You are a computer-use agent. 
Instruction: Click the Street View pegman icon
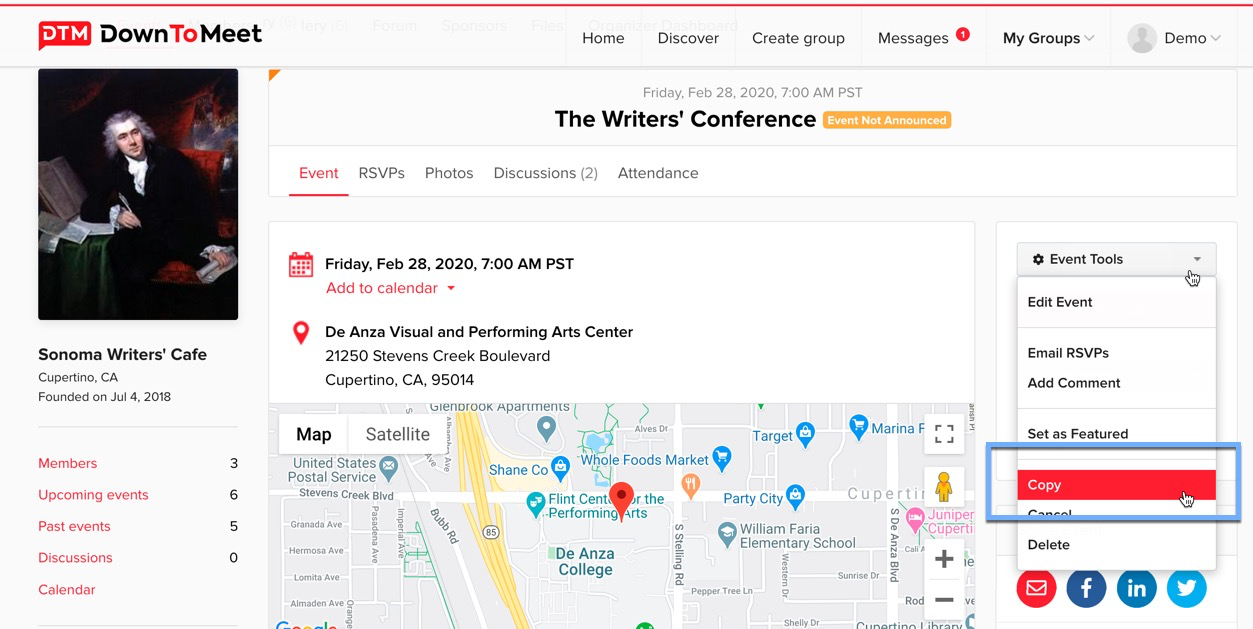coord(943,487)
